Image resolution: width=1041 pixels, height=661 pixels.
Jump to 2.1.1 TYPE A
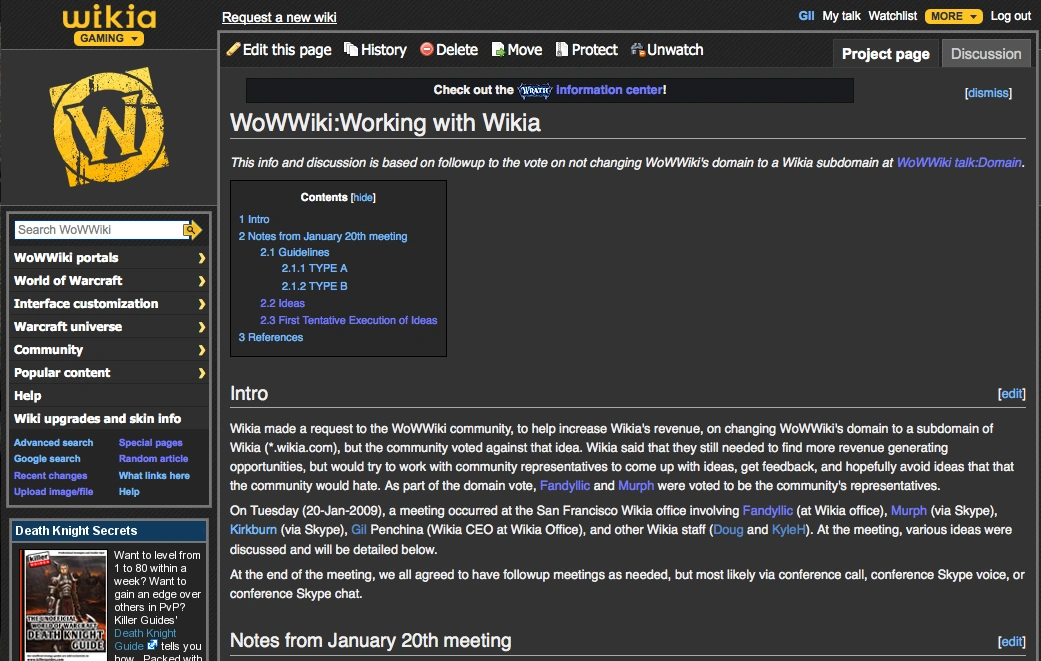[314, 268]
